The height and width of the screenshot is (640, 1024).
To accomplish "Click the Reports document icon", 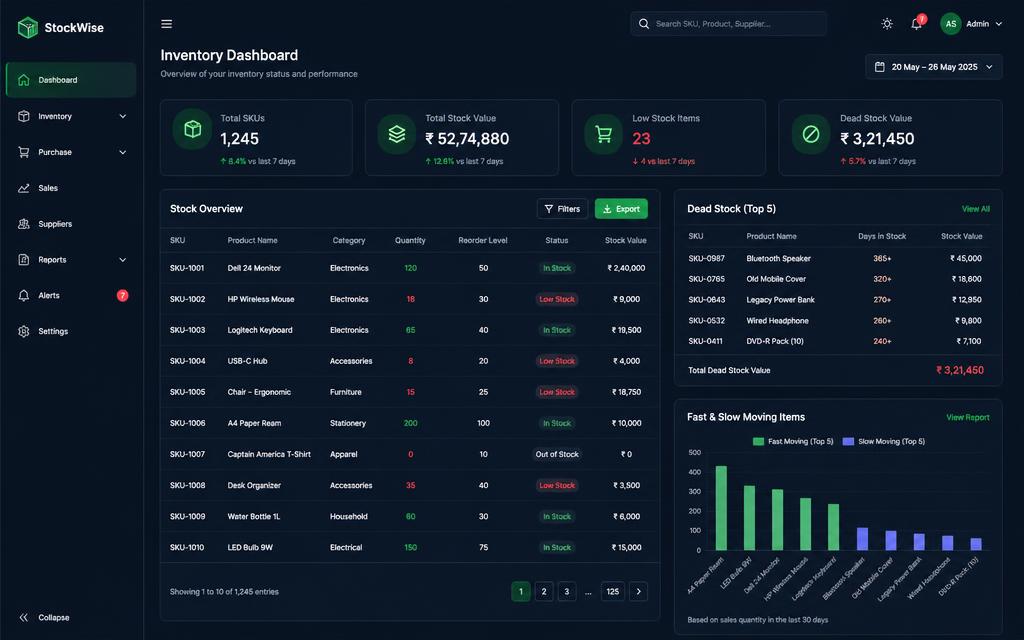I will click(x=24, y=260).
